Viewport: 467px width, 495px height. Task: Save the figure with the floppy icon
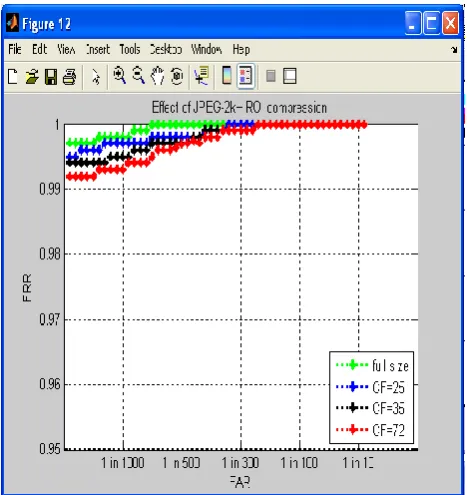click(51, 77)
